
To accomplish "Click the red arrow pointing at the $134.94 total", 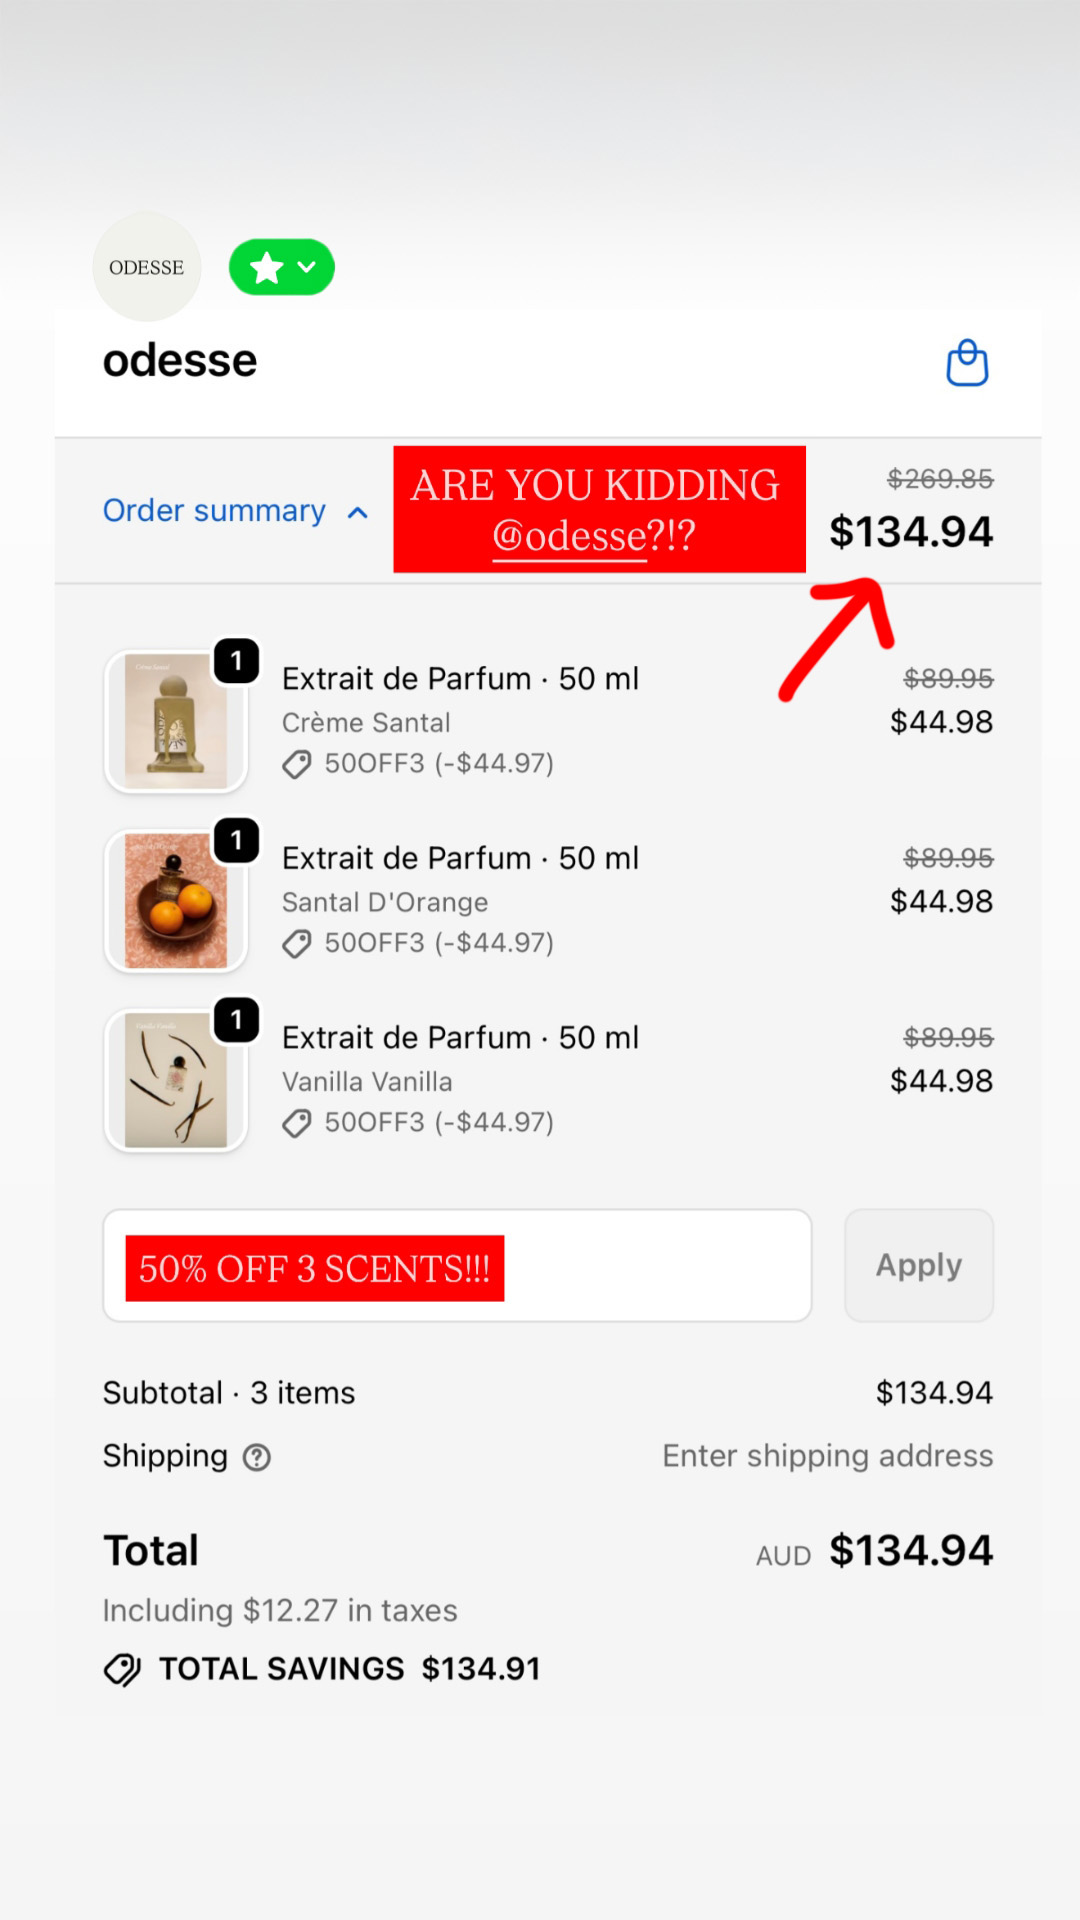I will pos(836,638).
